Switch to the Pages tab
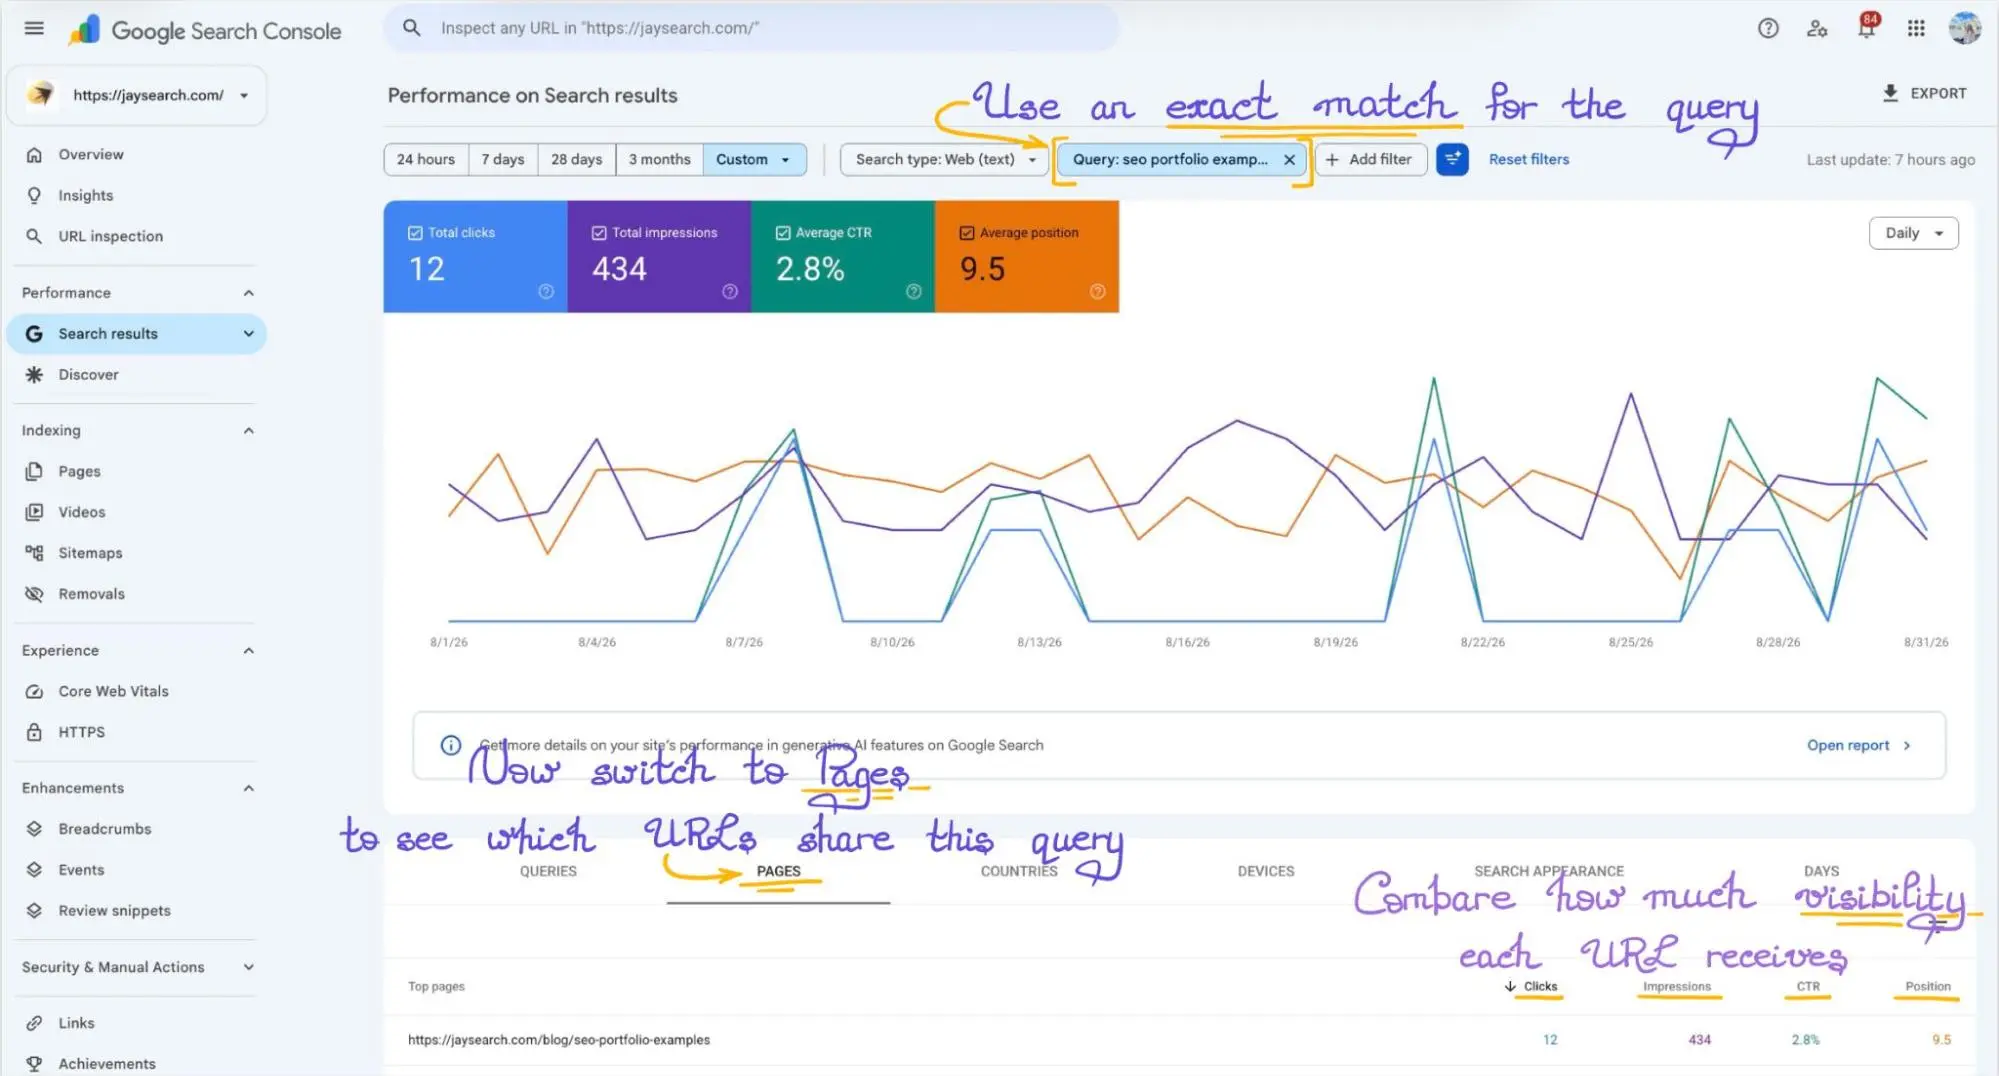The image size is (1999, 1076). [x=778, y=871]
